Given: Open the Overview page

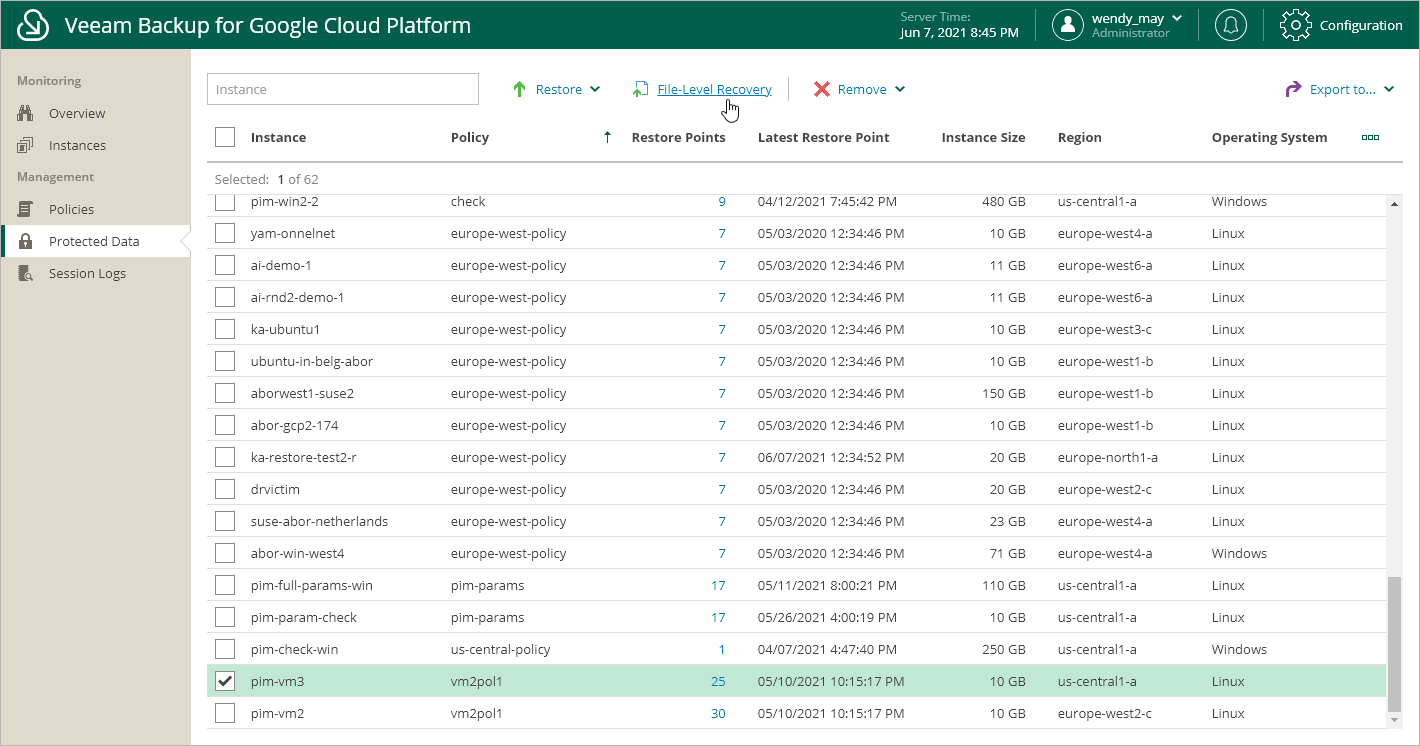Looking at the screenshot, I should coord(77,113).
